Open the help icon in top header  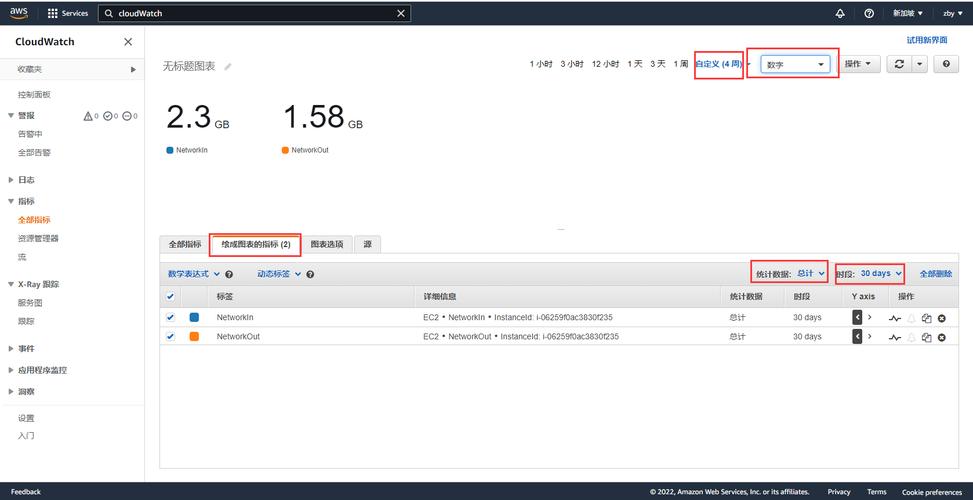(869, 13)
